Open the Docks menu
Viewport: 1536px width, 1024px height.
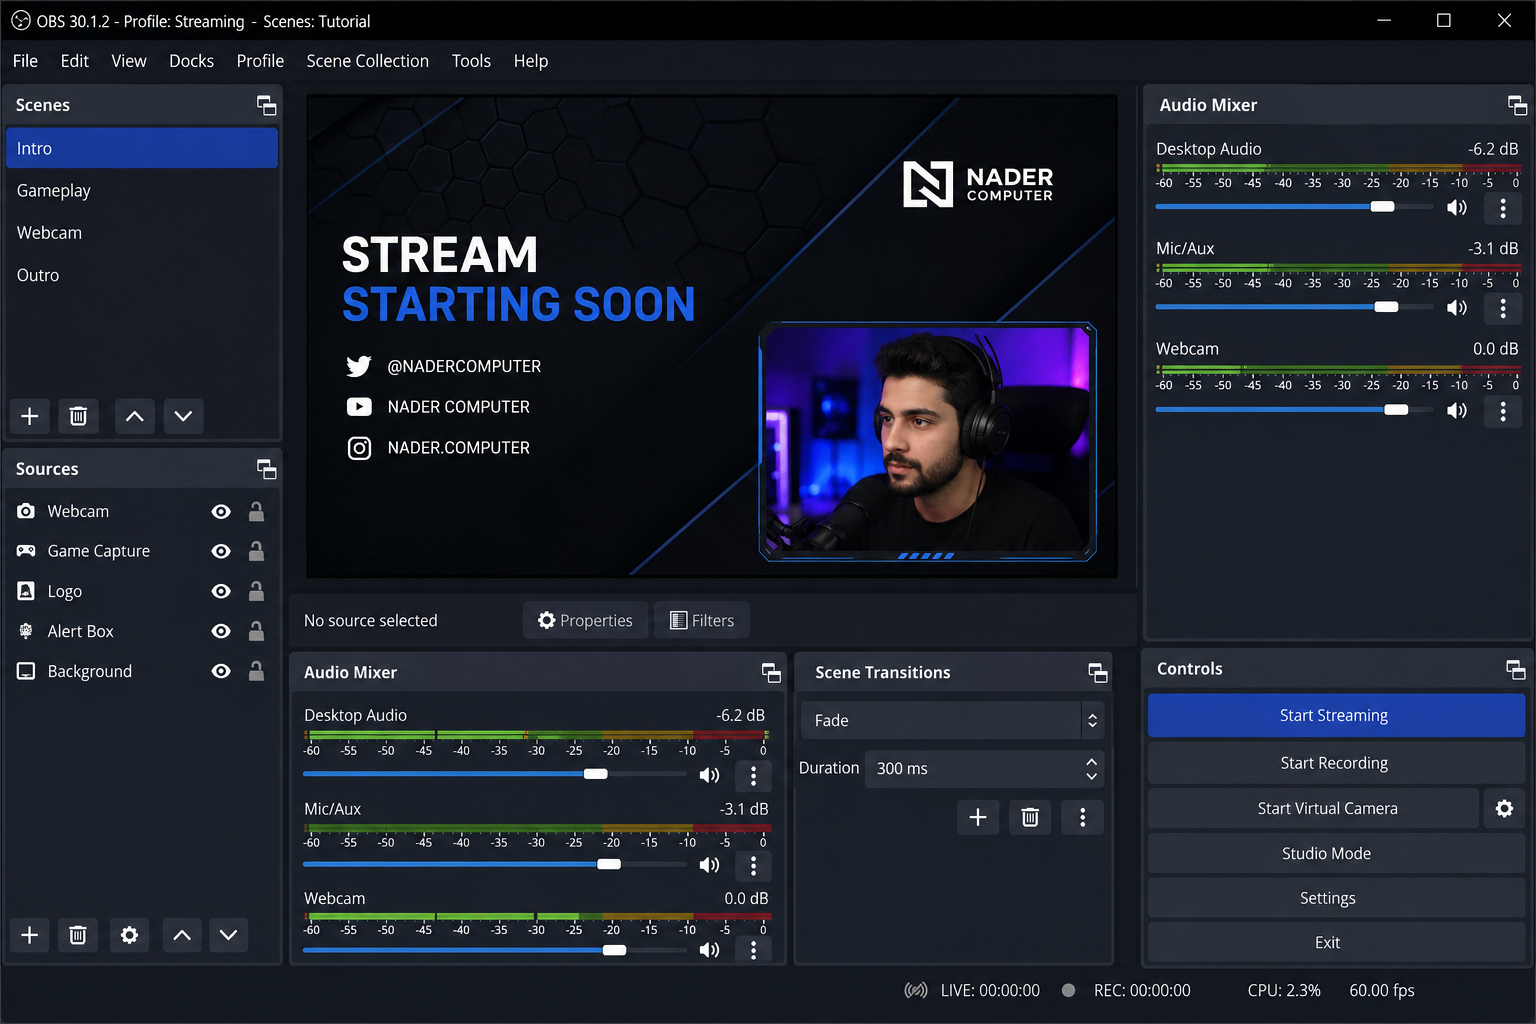[191, 61]
